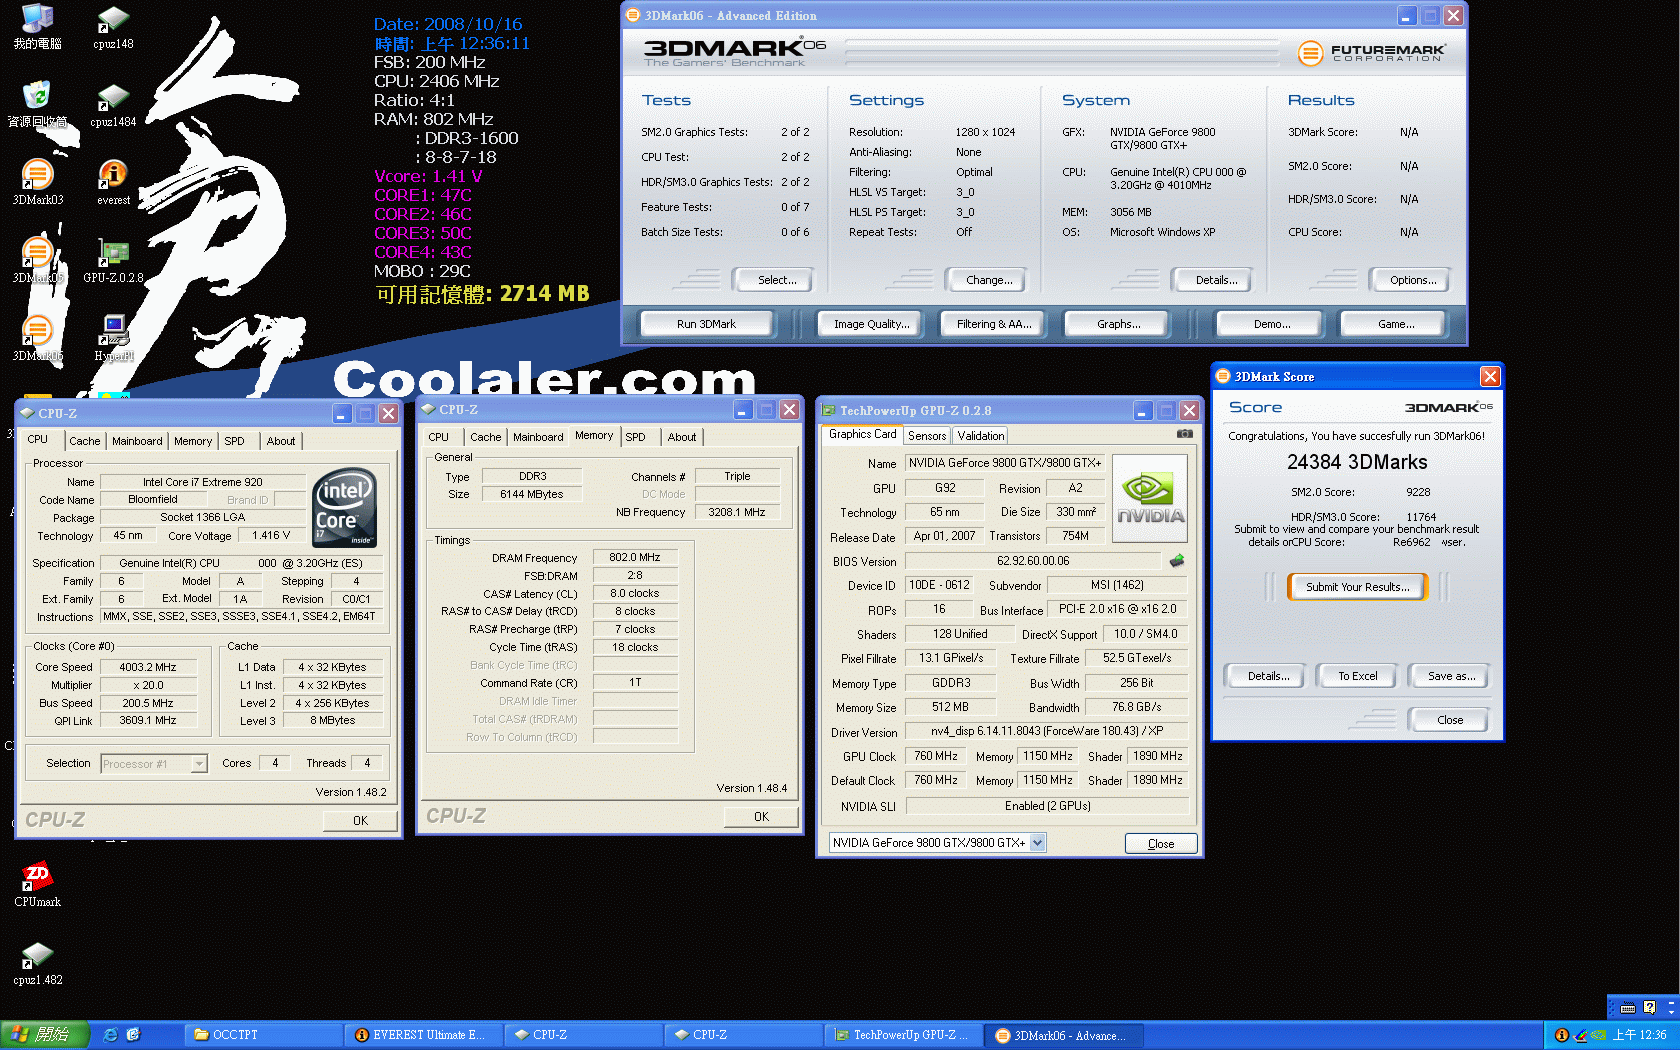Click OK in the memory CPU-Z window
Viewport: 1680px width, 1050px height.
[761, 817]
